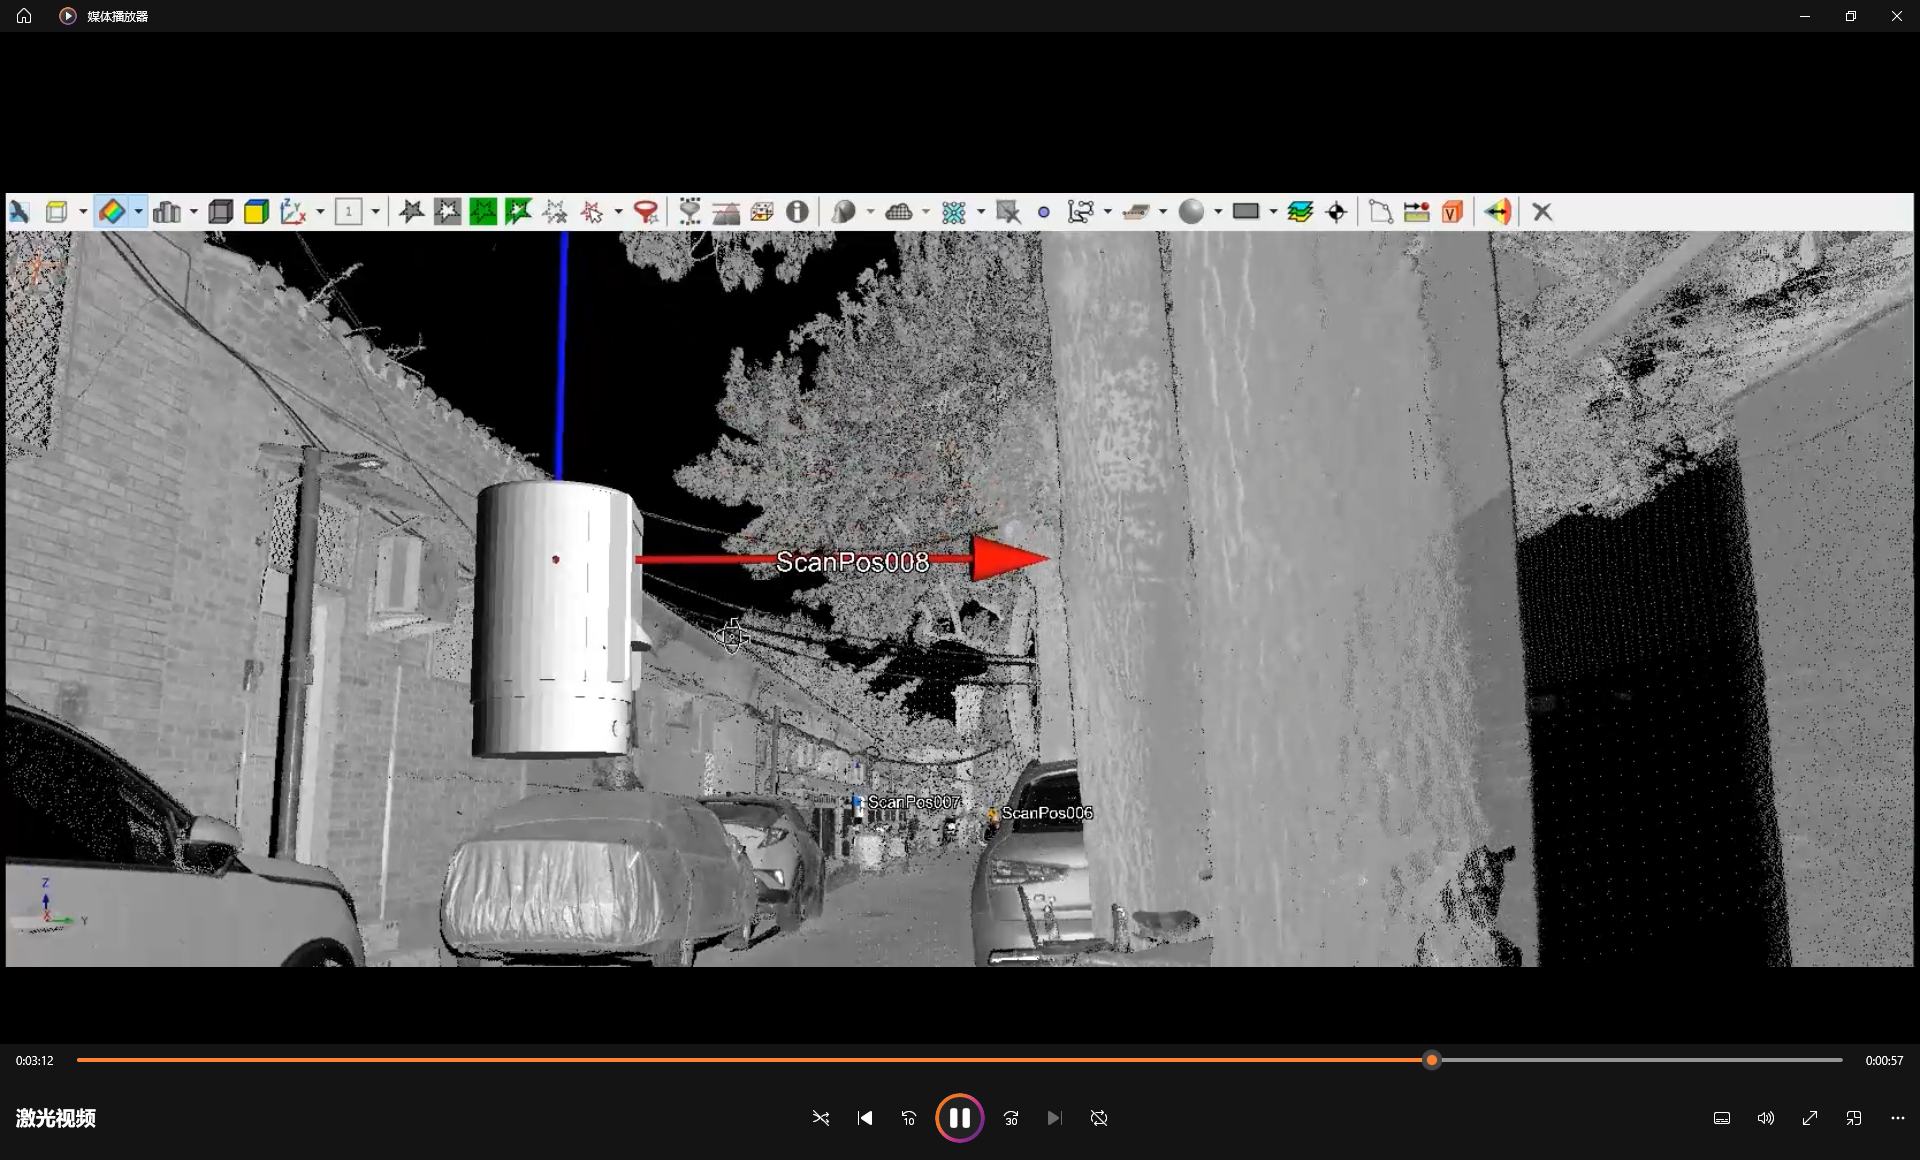Click the X icon at toolbar end

point(1542,212)
